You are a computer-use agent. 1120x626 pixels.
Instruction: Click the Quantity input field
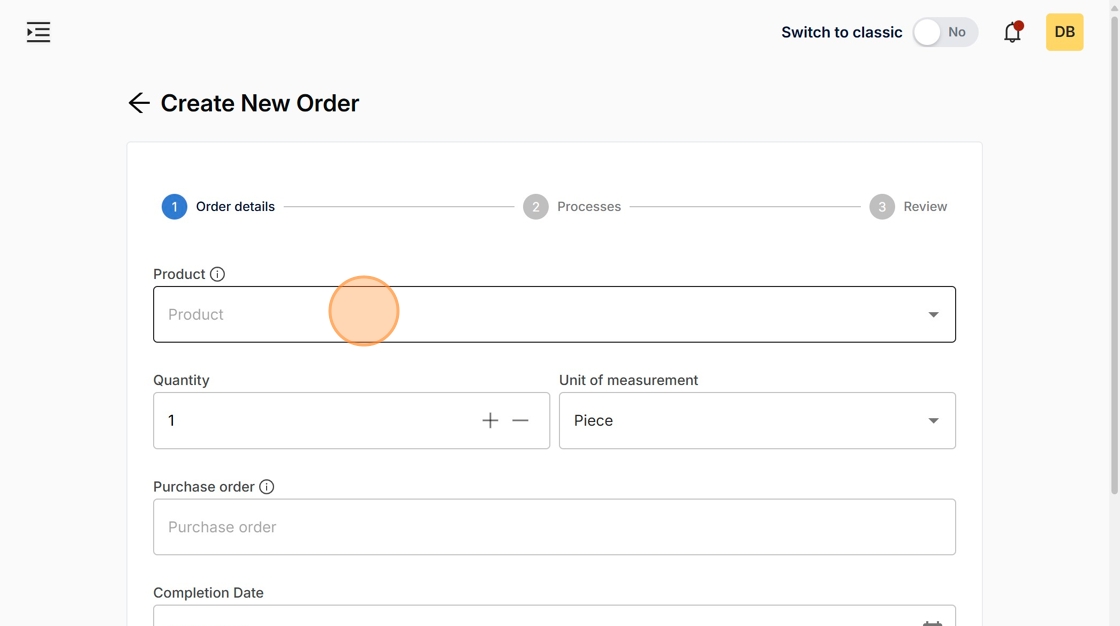coord(310,421)
